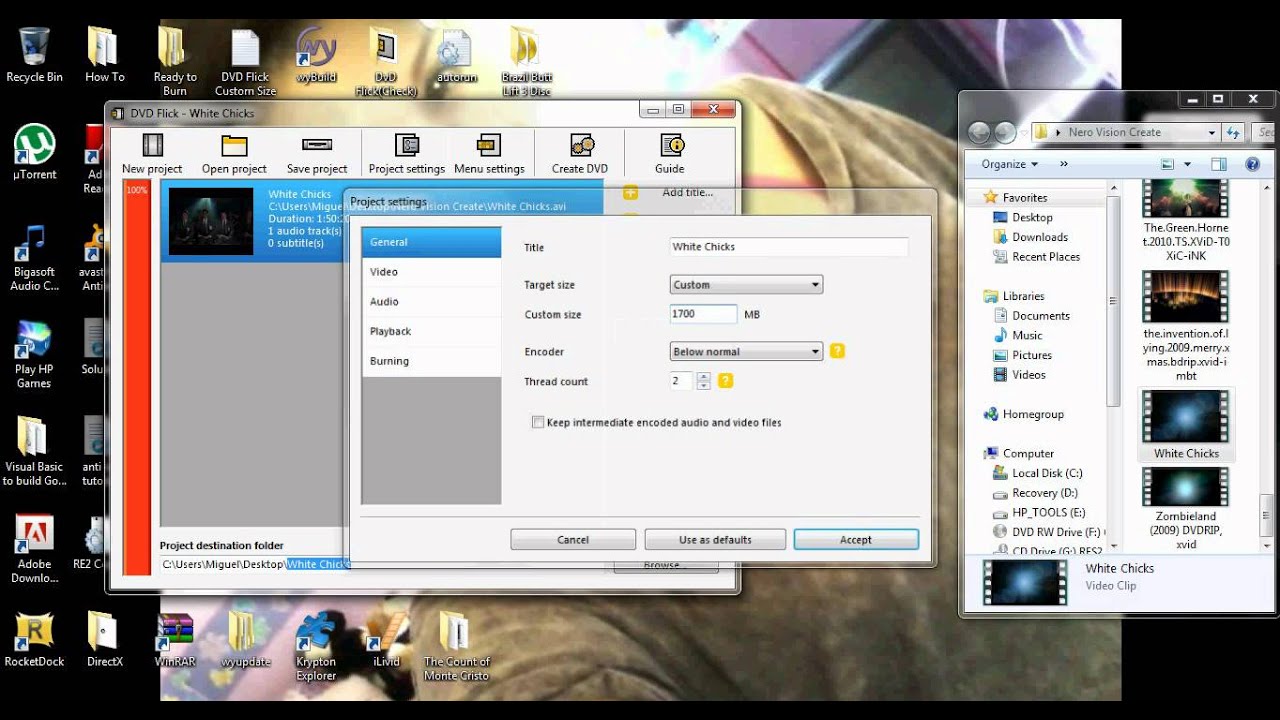Open the How To desktop folder
Screen dimensions: 1280x720
[104, 55]
